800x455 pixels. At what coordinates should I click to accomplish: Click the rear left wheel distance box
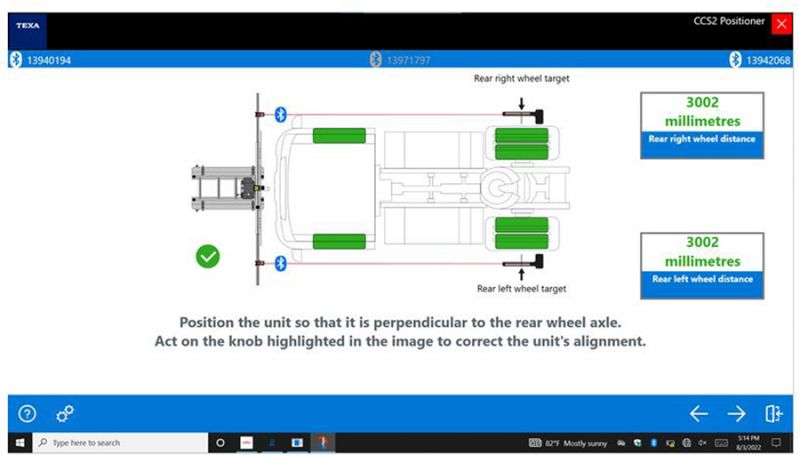click(702, 266)
